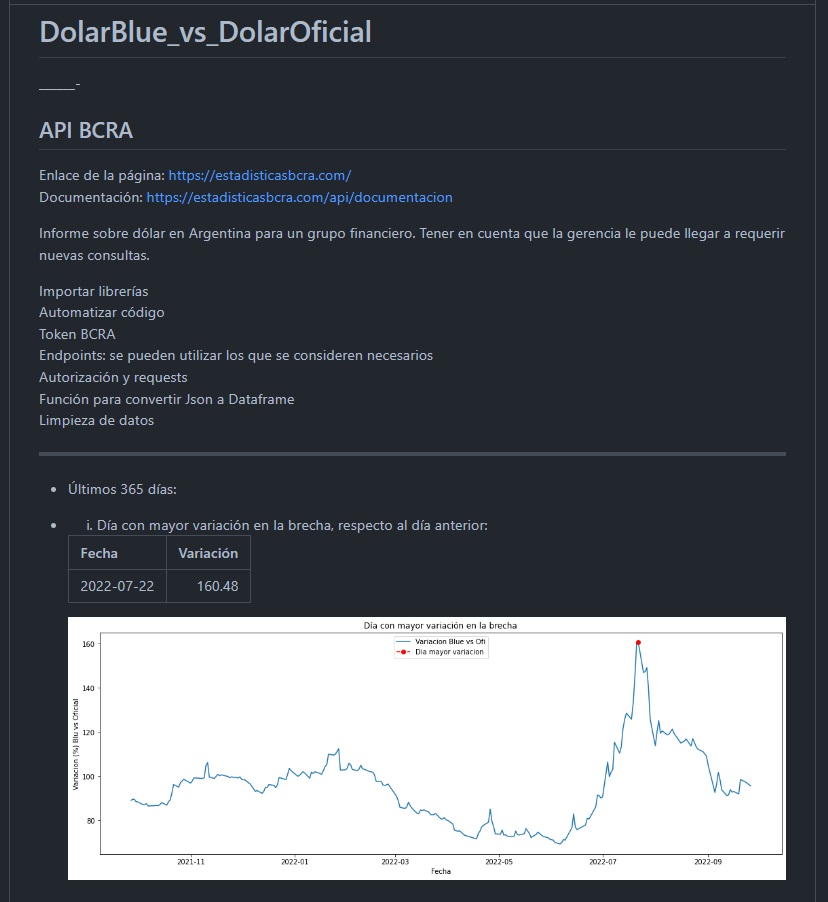828x902 pixels.
Task: Click the 'Últimos 365 días' bullet item
Action: click(x=122, y=490)
